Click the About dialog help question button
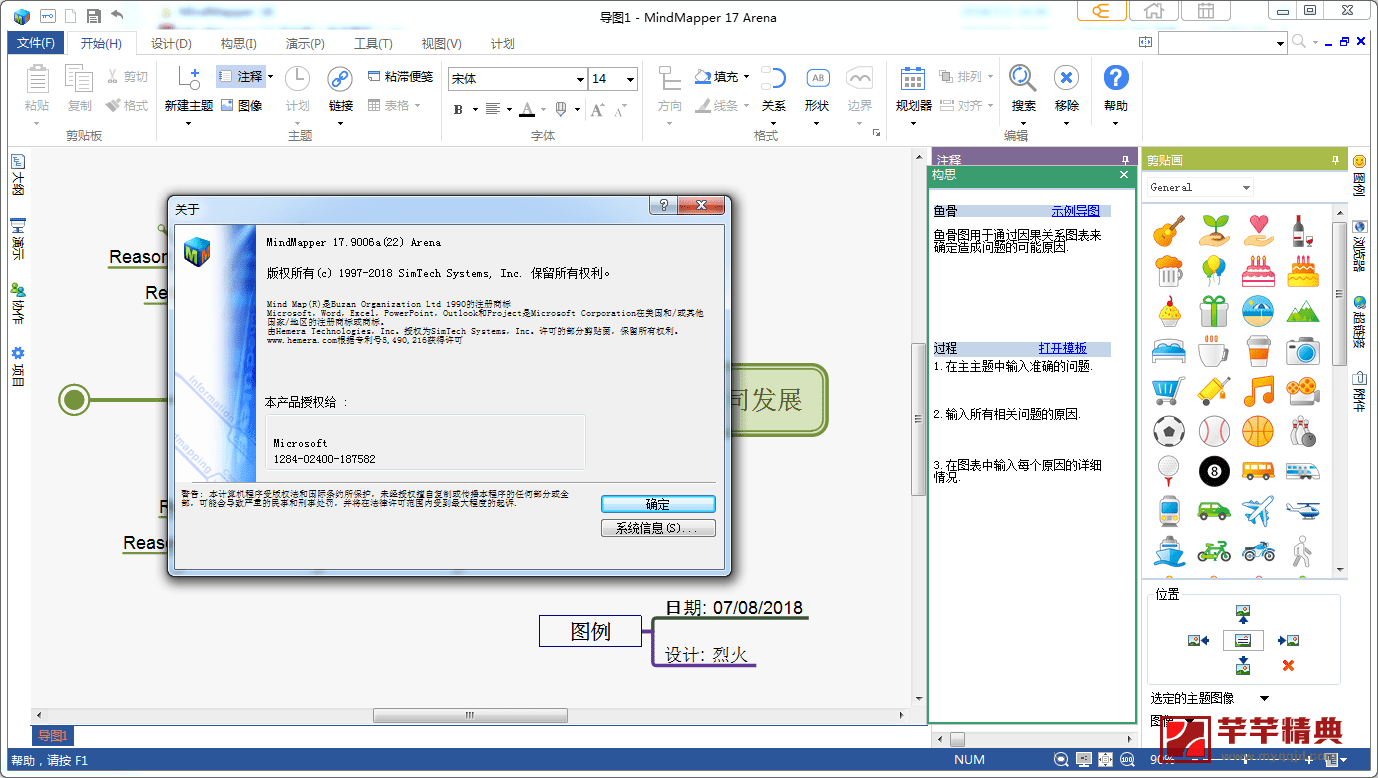Screen dimensions: 1378x778 click(x=662, y=205)
